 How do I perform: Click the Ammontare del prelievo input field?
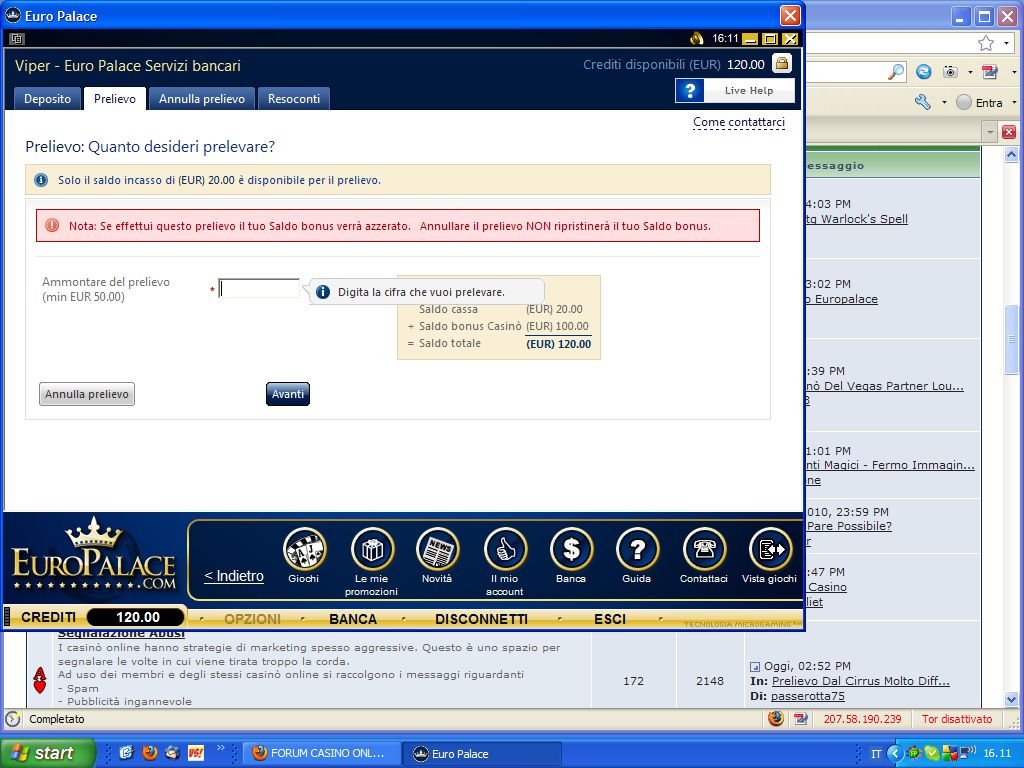pos(259,289)
